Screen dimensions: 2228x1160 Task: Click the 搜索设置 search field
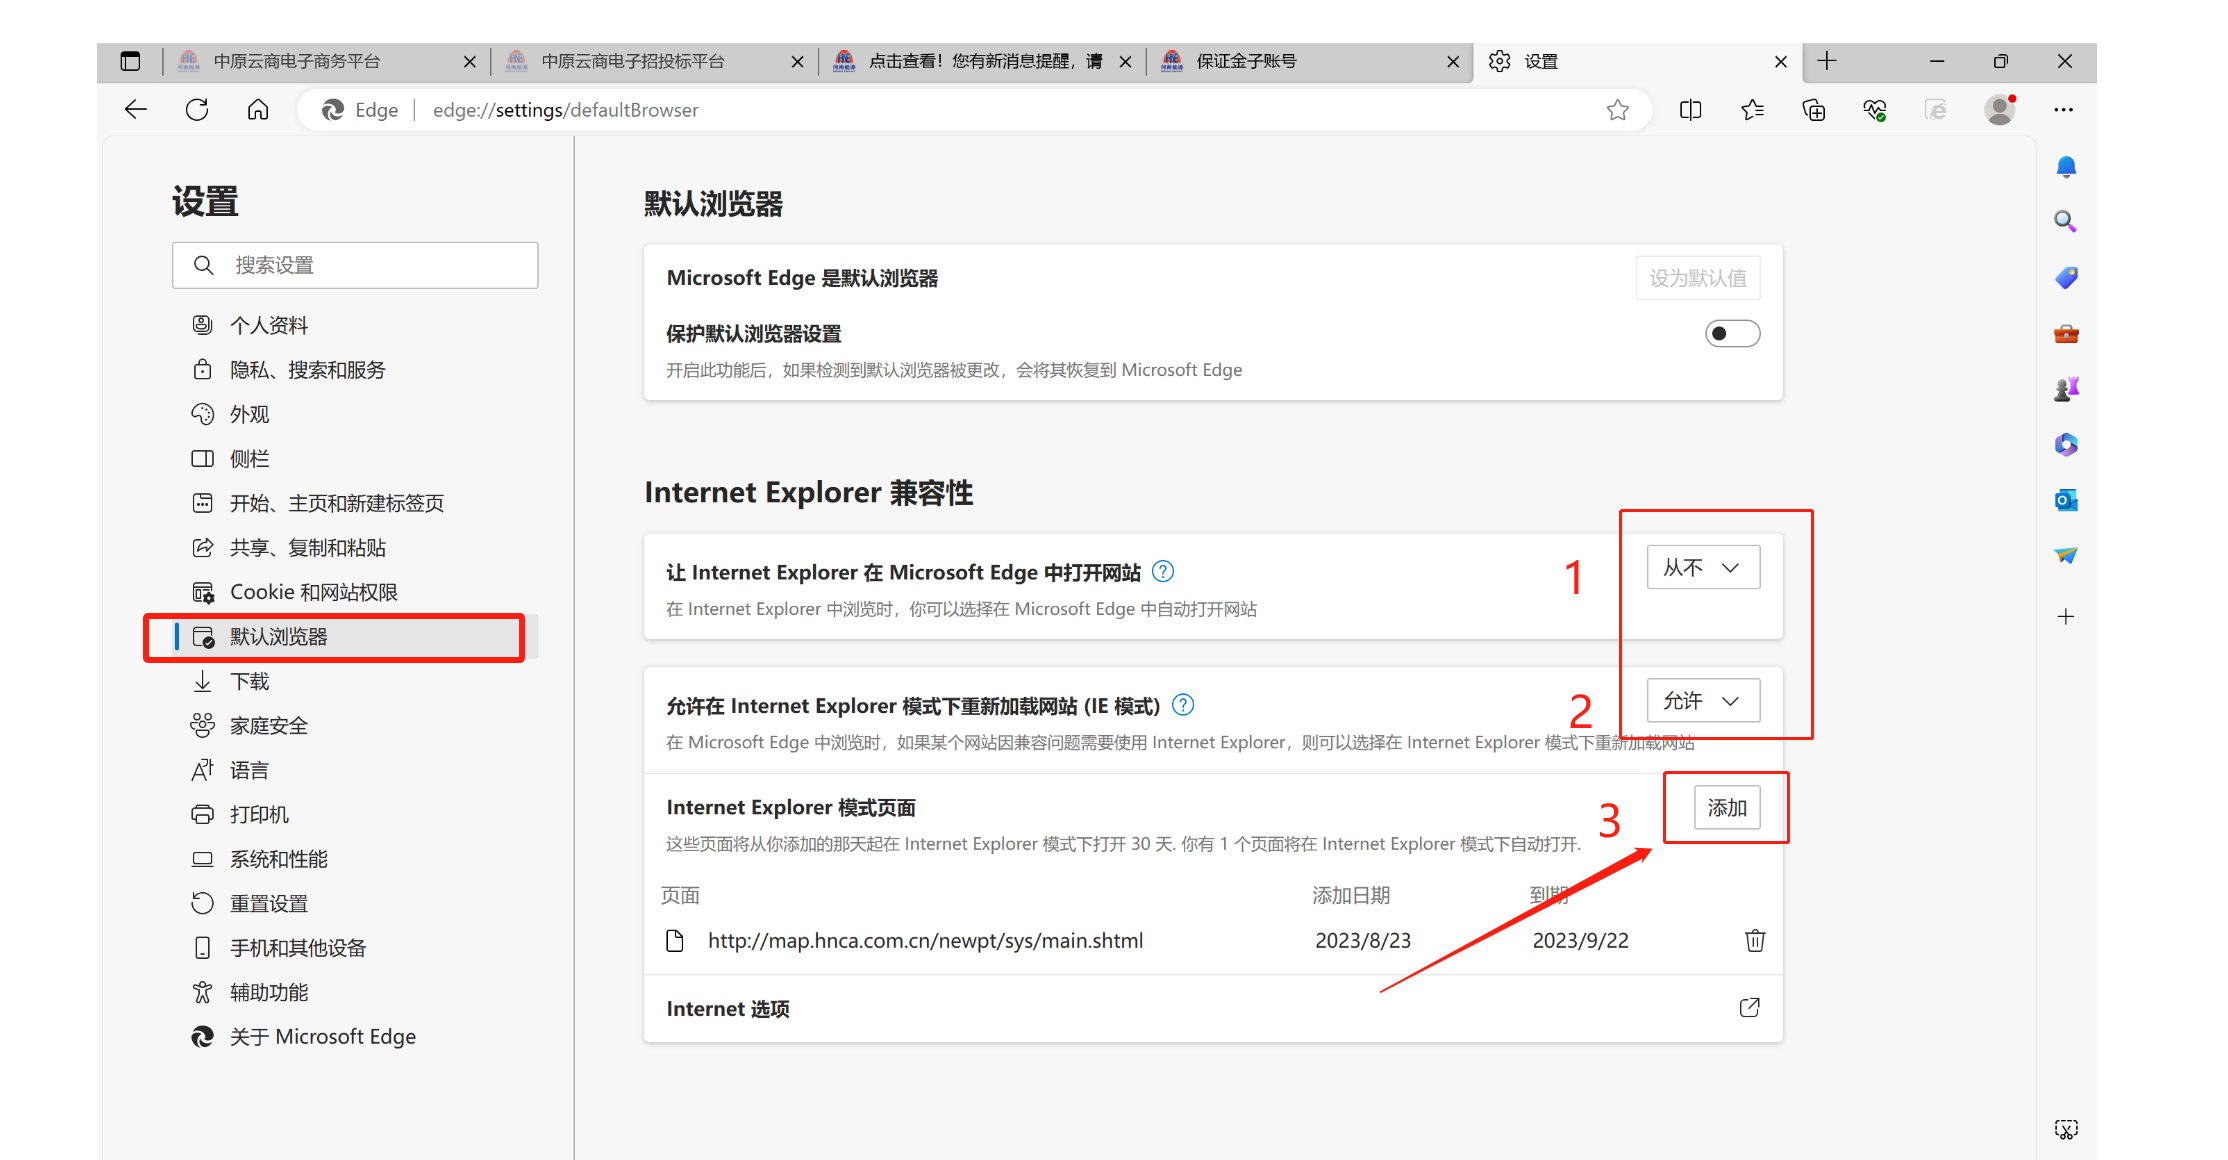(355, 265)
